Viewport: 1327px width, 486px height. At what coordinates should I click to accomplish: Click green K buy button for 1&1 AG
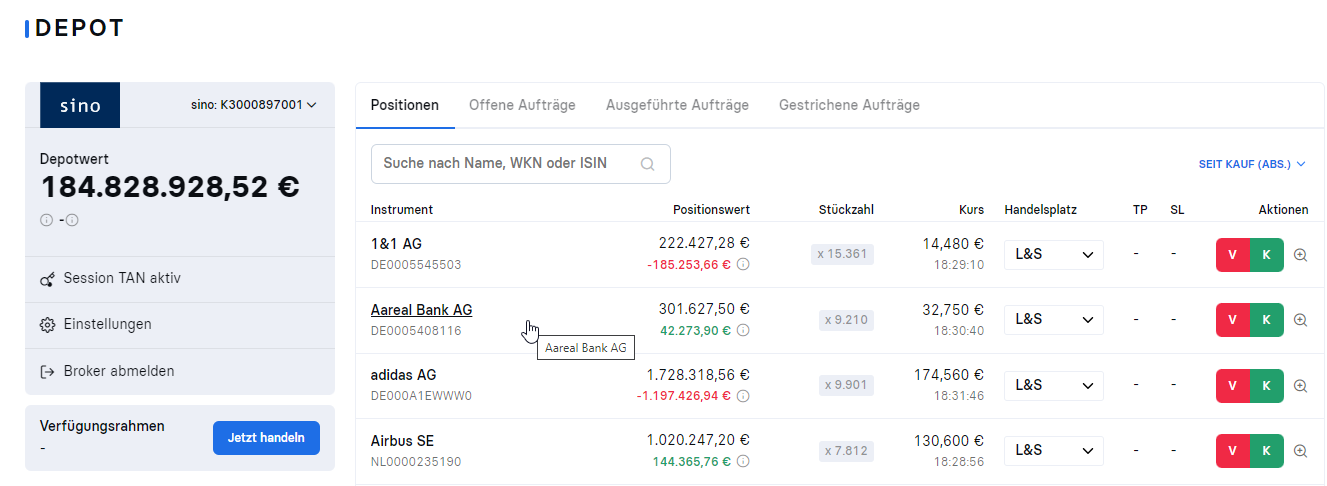point(1267,255)
